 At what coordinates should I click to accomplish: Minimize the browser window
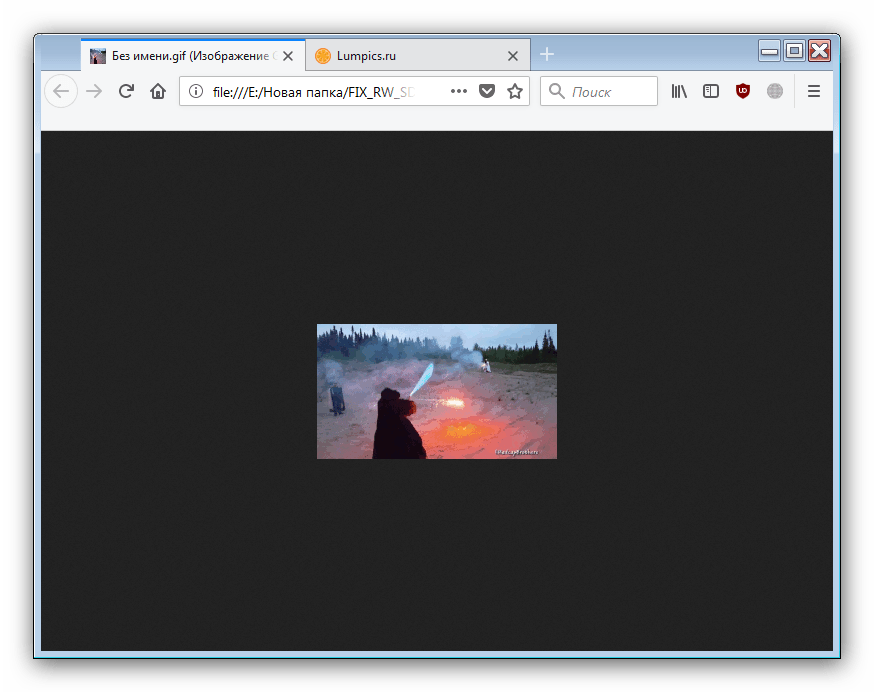point(769,51)
